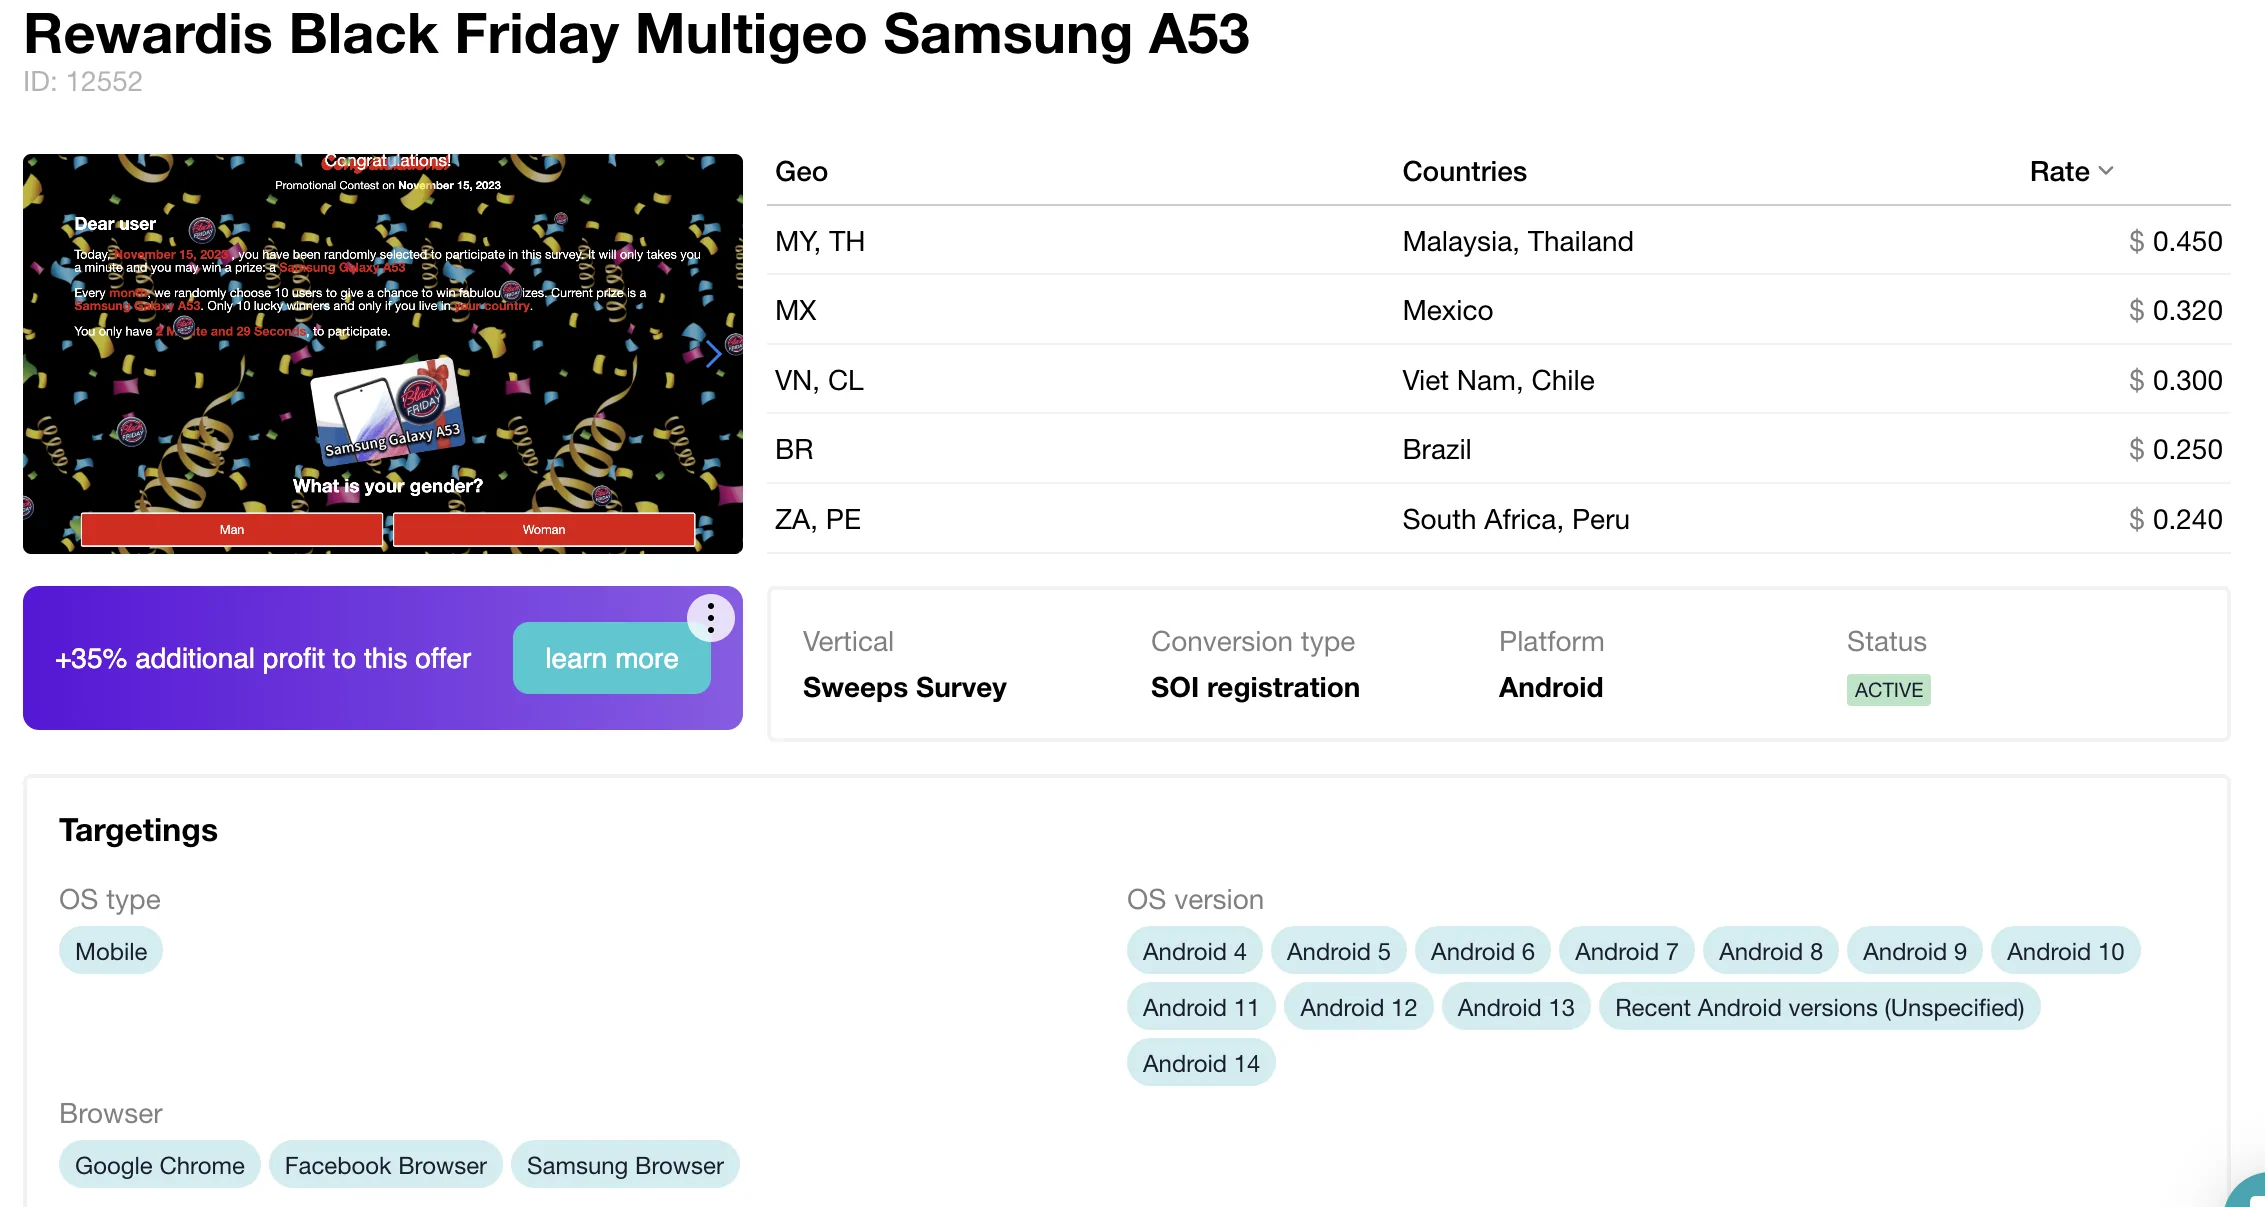Screen dimensions: 2265x1207
Task: Click the Man button in preview
Action: click(x=232, y=529)
